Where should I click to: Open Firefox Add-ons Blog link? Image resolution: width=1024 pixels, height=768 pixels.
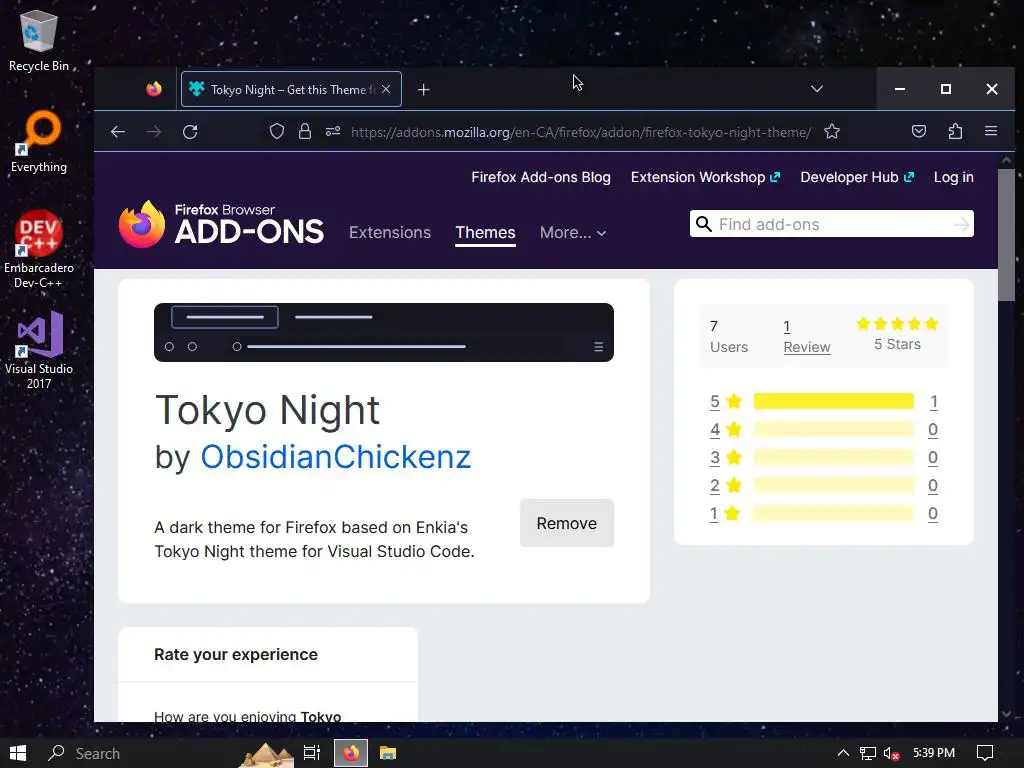(x=541, y=177)
